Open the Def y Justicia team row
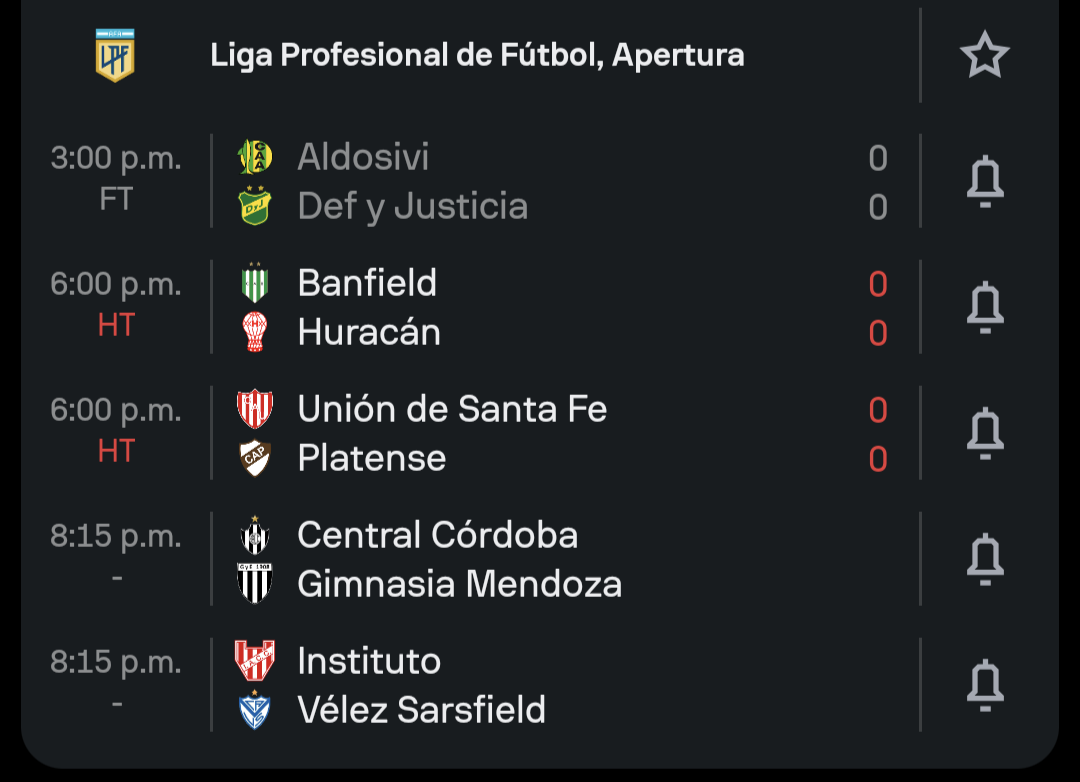The image size is (1080, 782). tap(563, 207)
